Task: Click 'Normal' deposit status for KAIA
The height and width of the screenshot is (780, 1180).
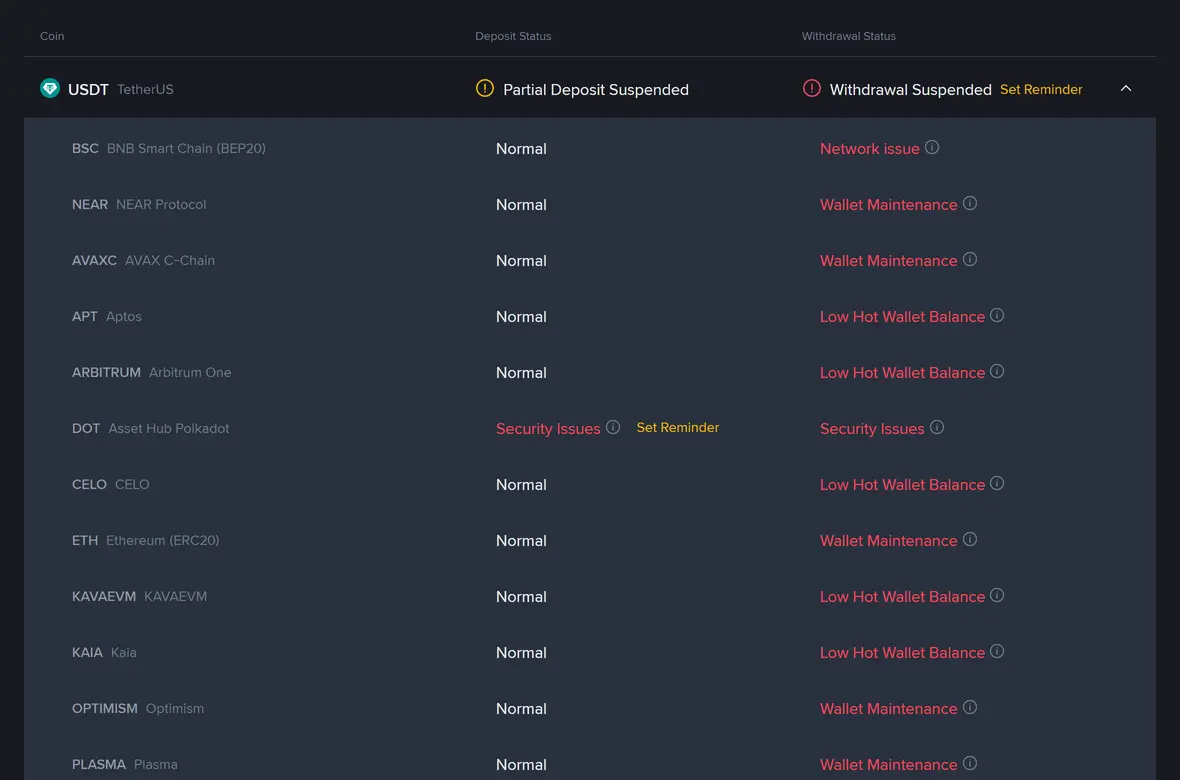Action: (521, 653)
